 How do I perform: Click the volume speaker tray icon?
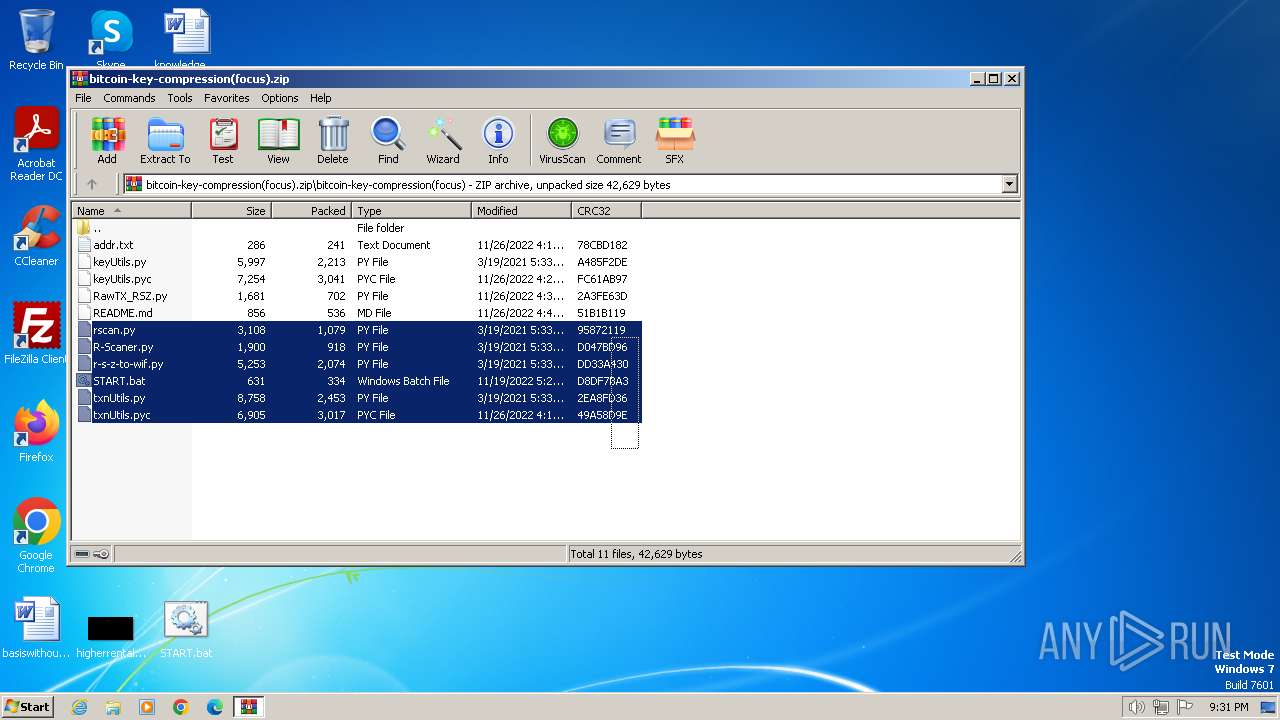click(1137, 707)
